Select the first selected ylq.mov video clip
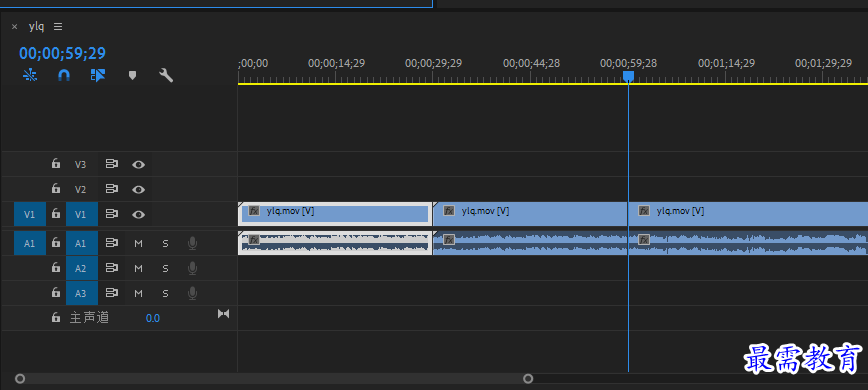Viewport: 868px width, 390px height. [x=335, y=214]
